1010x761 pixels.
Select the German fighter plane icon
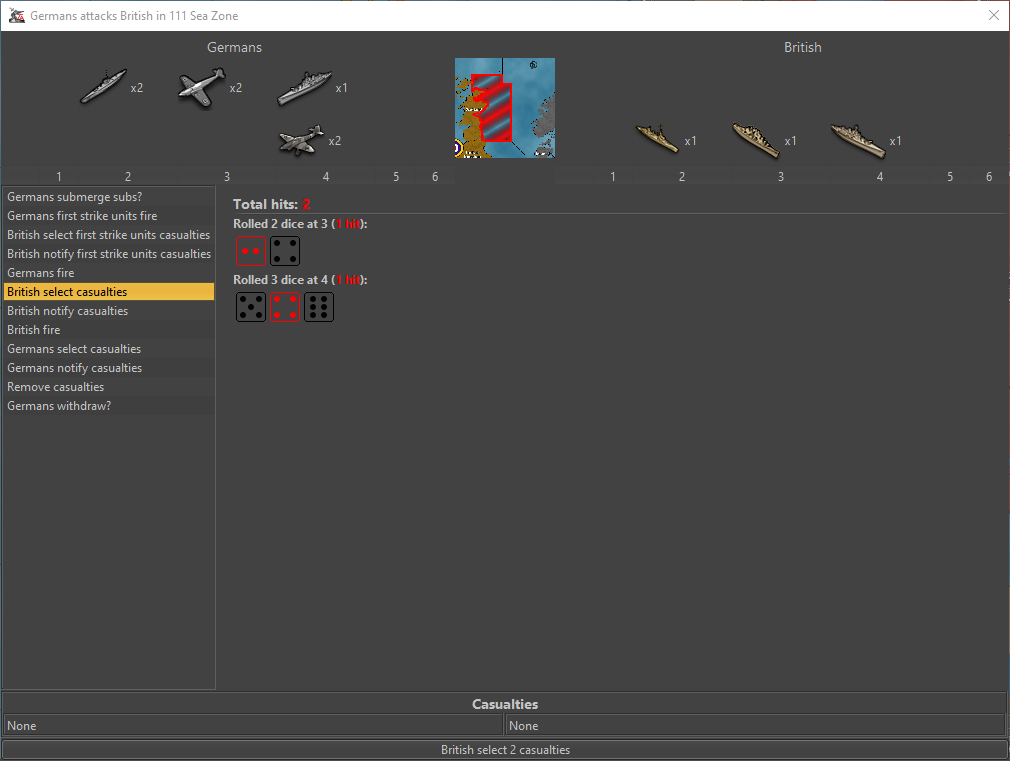[202, 88]
